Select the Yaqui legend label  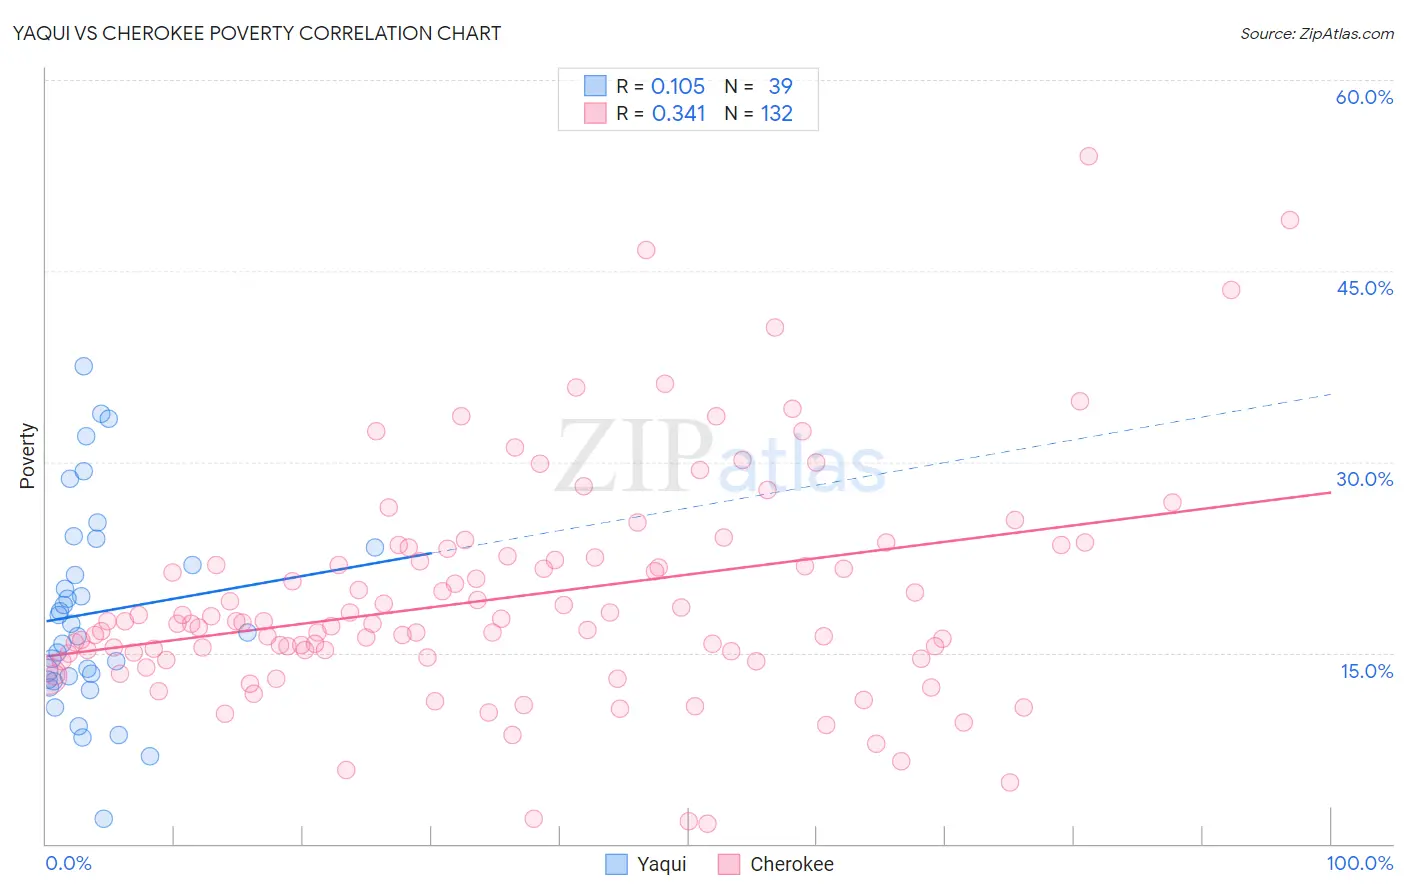point(662,864)
